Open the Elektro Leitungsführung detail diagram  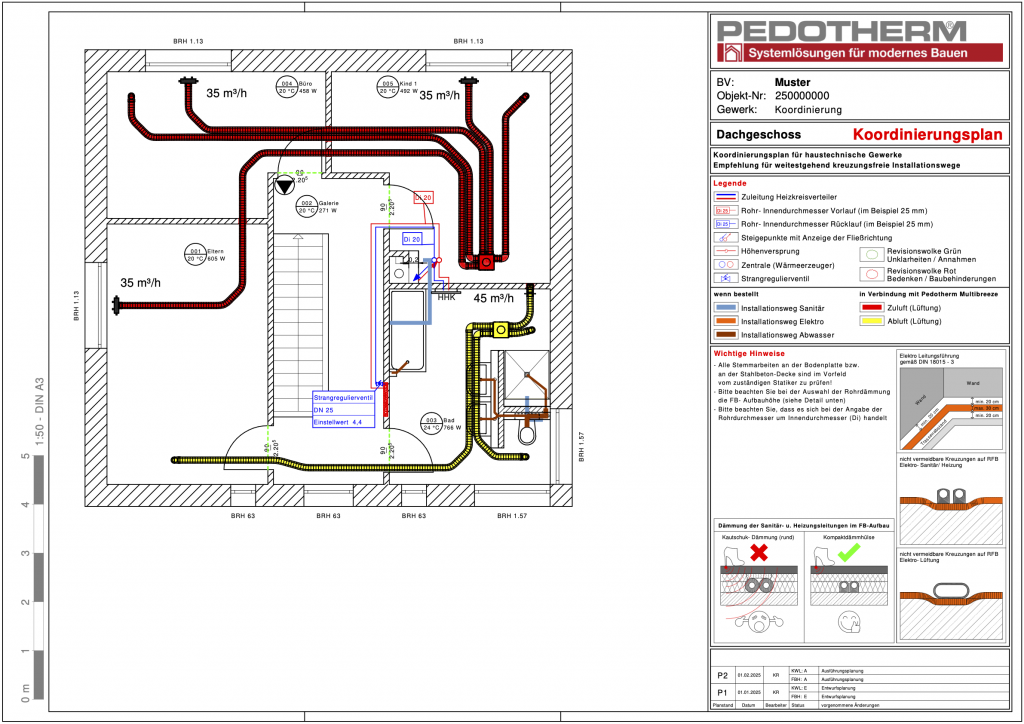pyautogui.click(x=950, y=409)
